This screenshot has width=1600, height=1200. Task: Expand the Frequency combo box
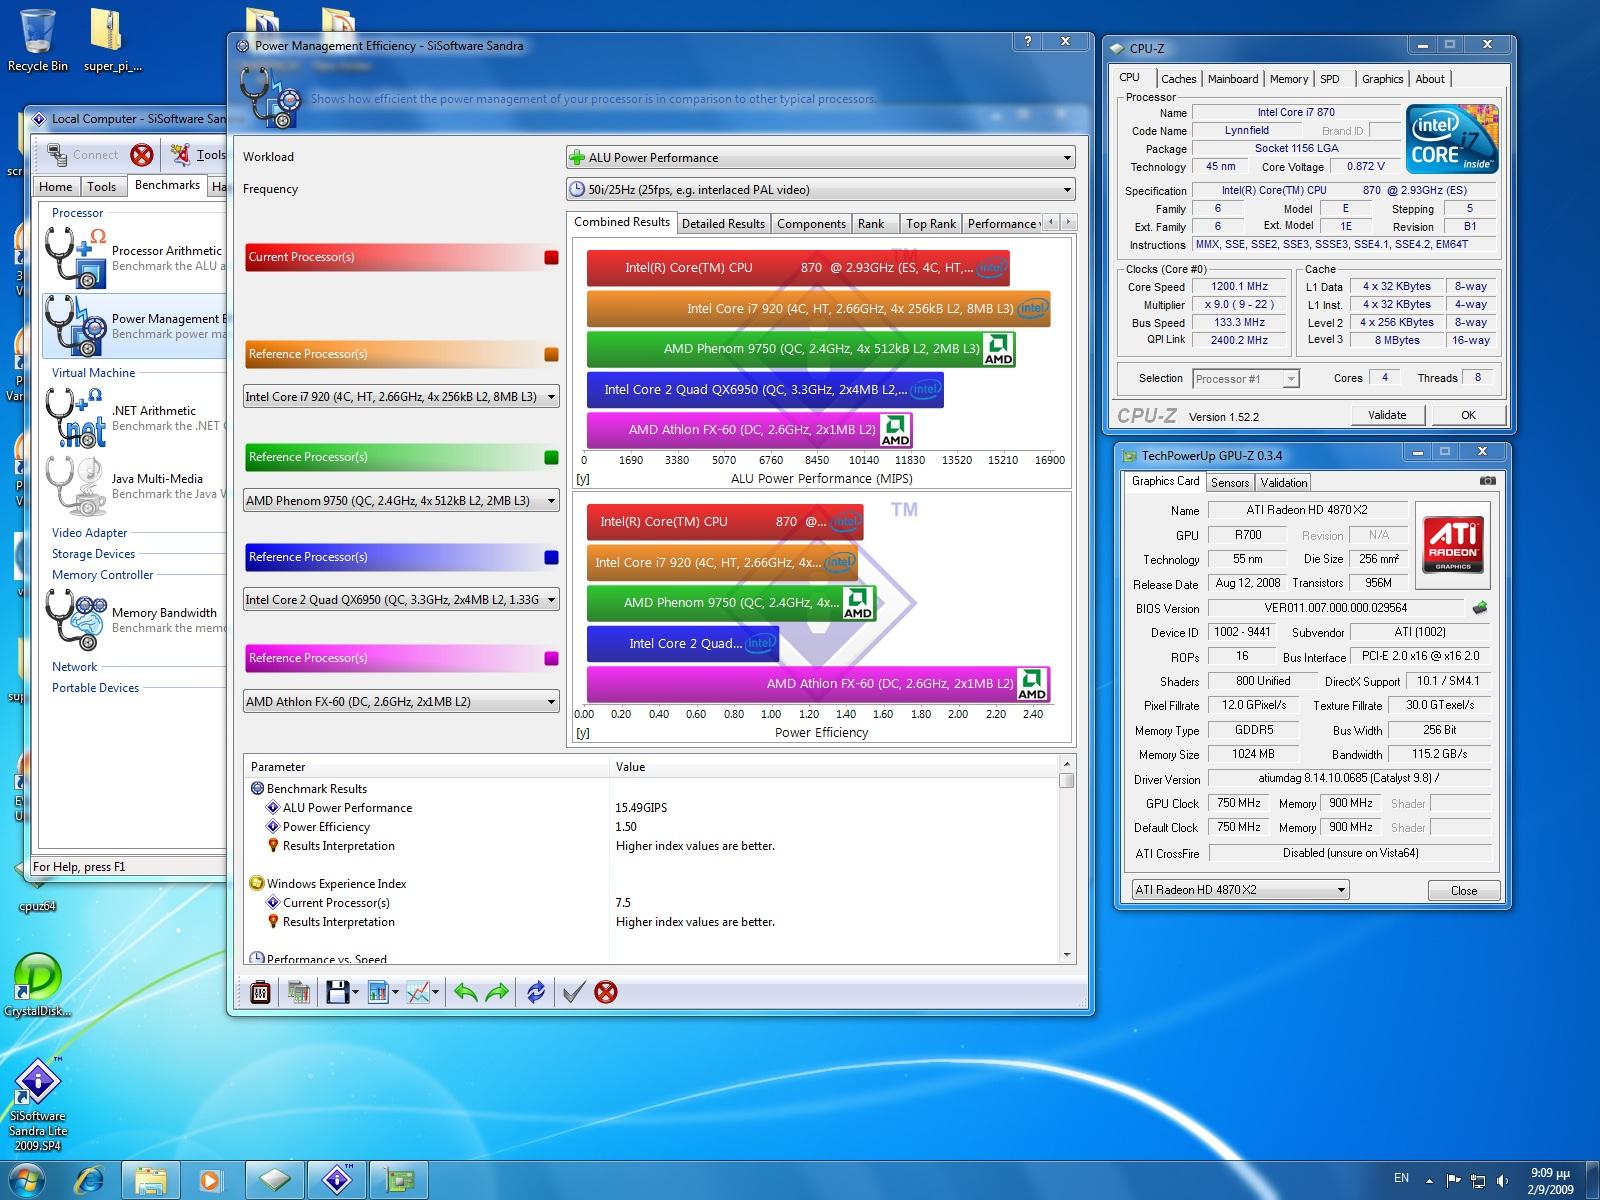coord(820,190)
